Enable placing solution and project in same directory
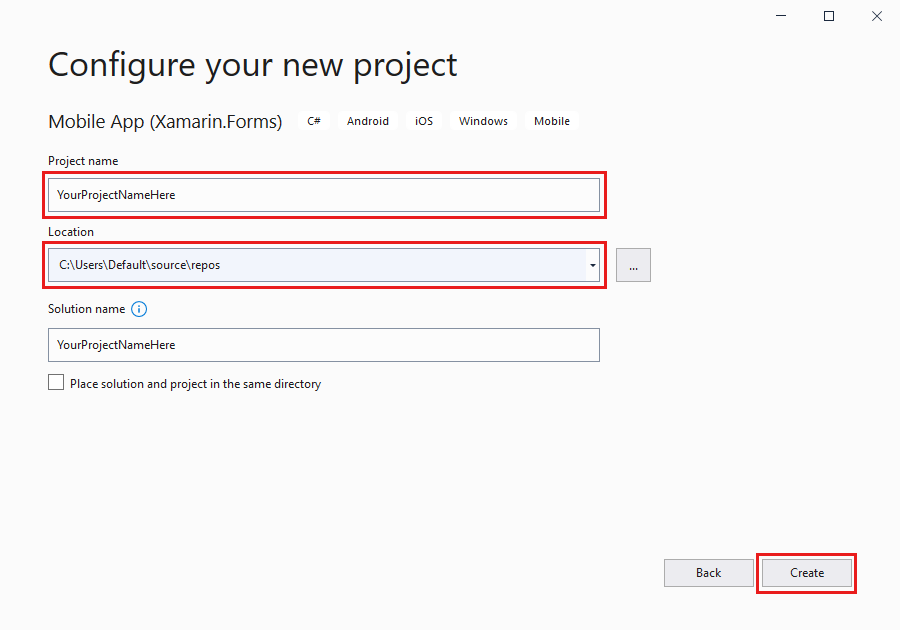Viewport: 900px width, 630px height. pos(56,383)
